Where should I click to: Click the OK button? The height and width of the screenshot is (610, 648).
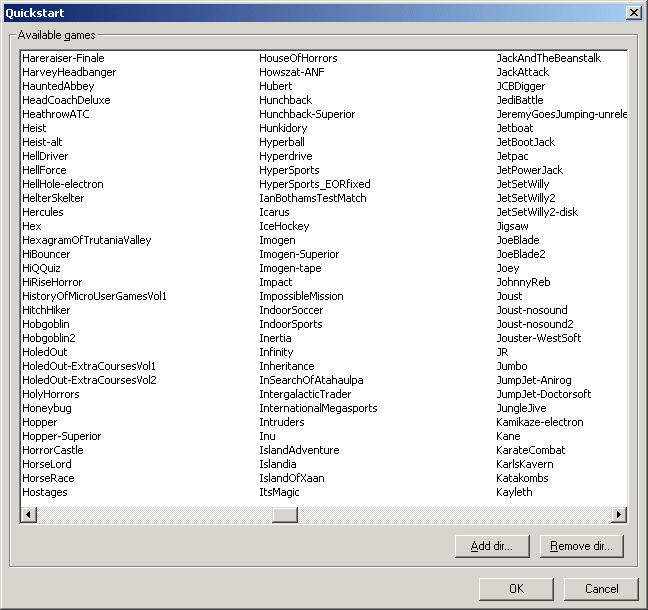pyautogui.click(x=516, y=589)
